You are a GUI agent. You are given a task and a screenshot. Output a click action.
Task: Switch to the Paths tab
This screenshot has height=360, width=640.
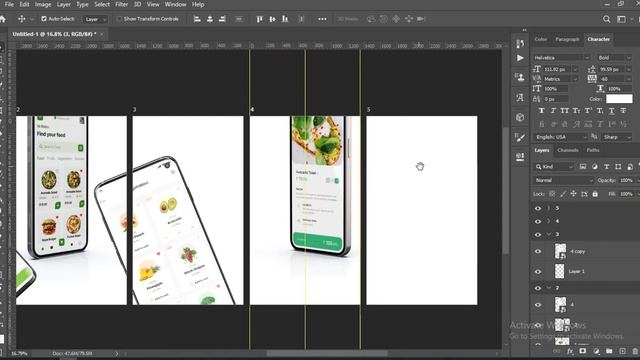(593, 150)
